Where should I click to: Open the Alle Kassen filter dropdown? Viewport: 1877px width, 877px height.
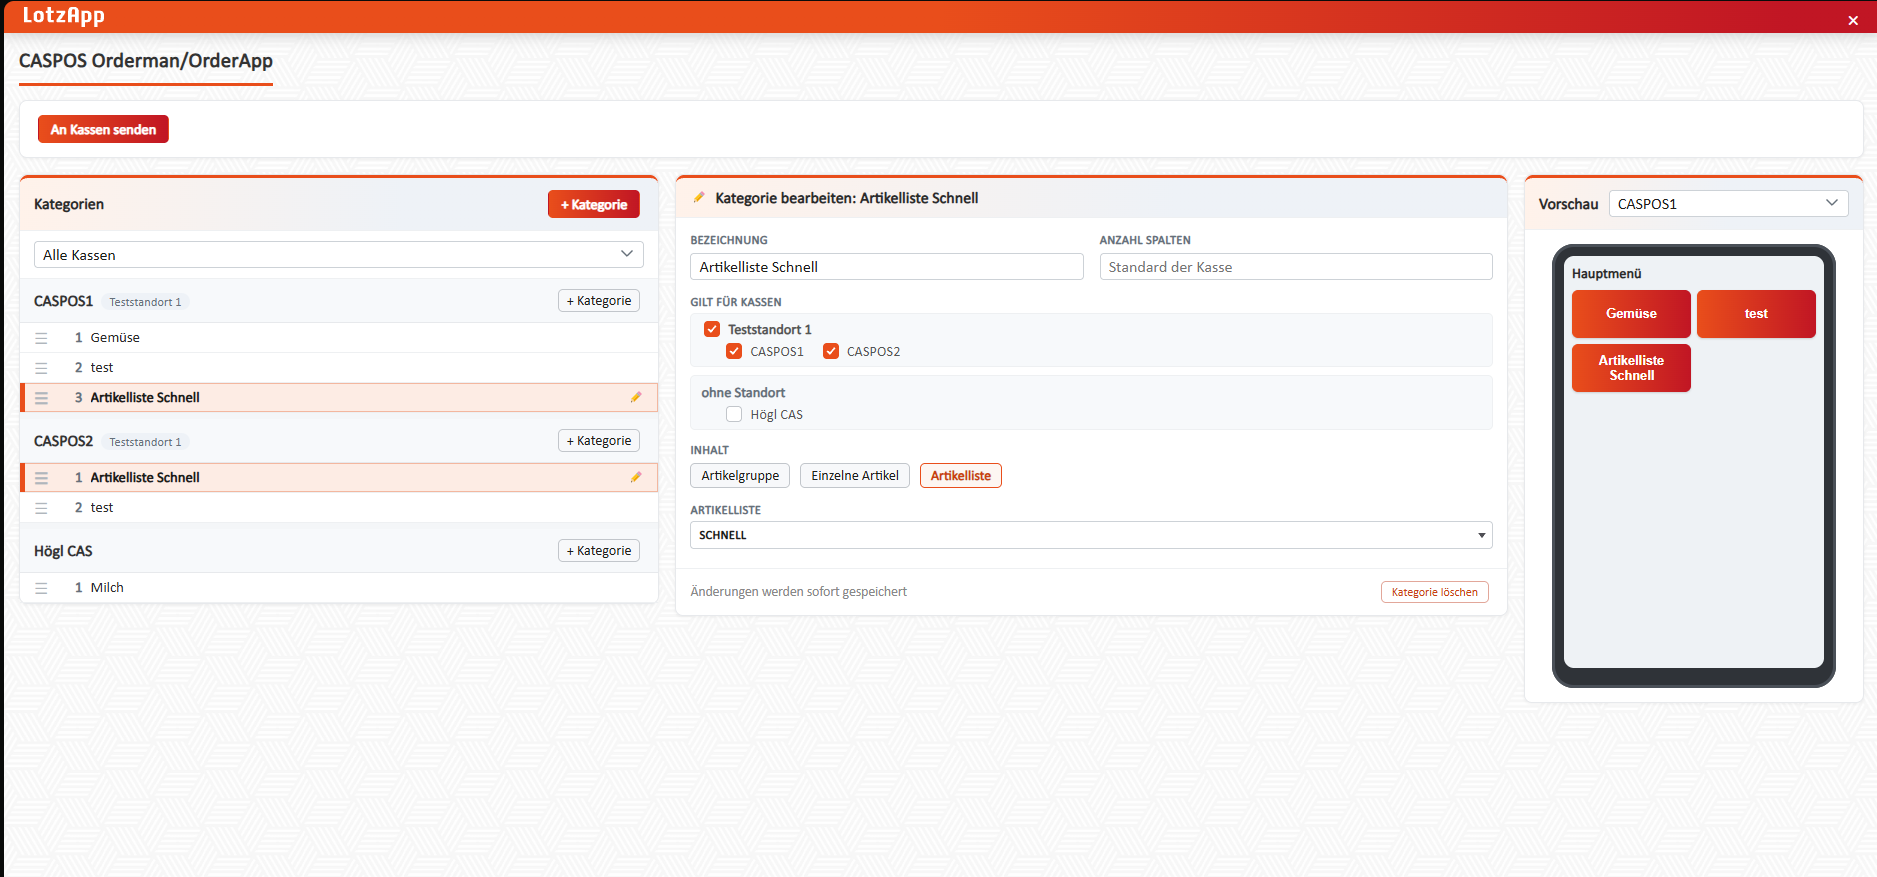click(x=339, y=255)
